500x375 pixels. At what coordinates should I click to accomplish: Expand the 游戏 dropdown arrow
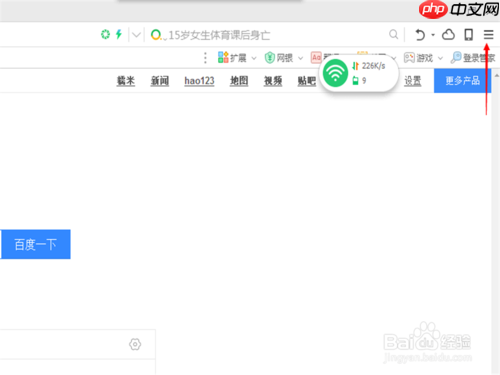[440, 58]
